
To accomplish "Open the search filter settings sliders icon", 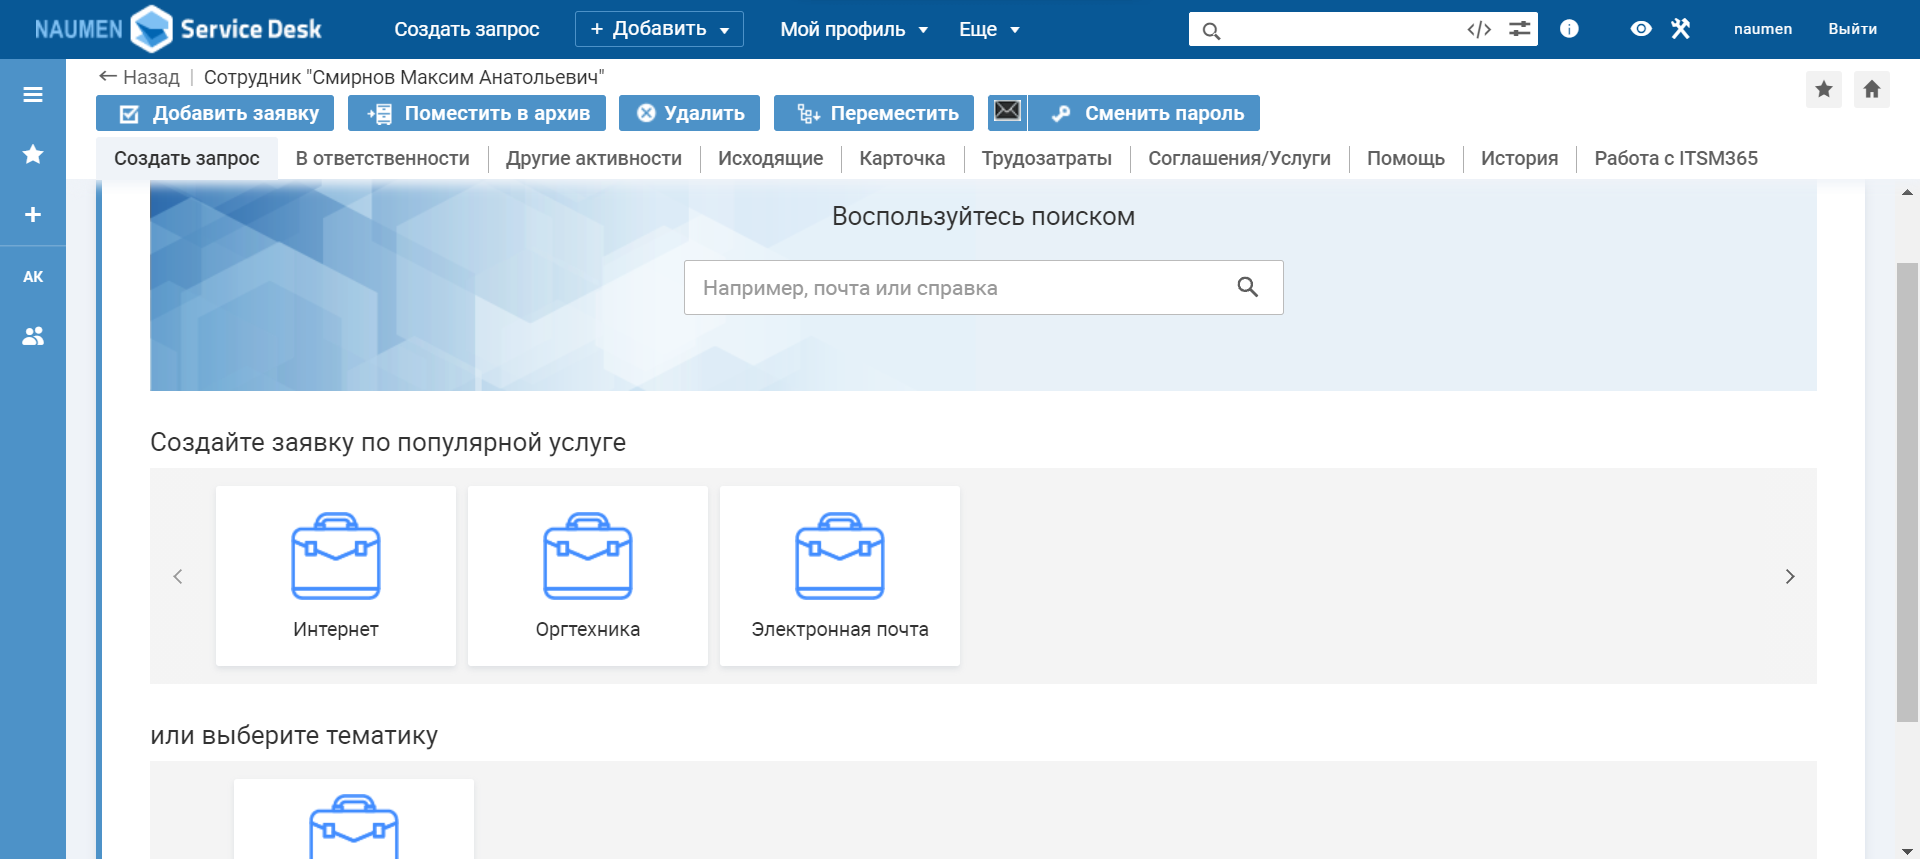I will point(1519,29).
